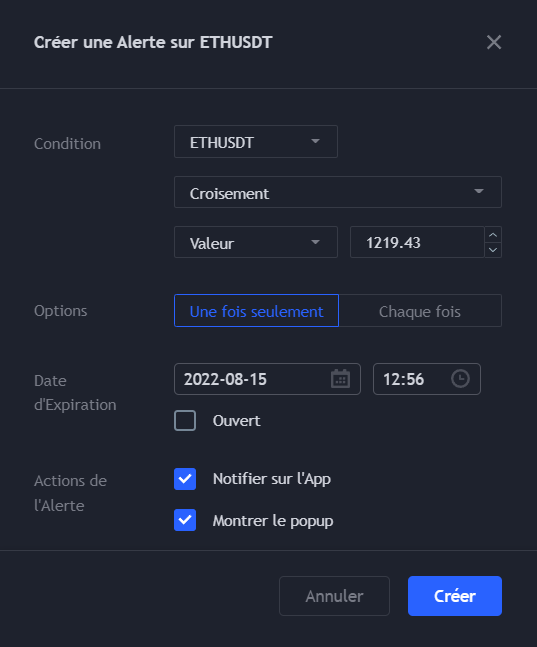Open the ETHUSDT symbol dropdown
This screenshot has width=537, height=647.
point(256,142)
